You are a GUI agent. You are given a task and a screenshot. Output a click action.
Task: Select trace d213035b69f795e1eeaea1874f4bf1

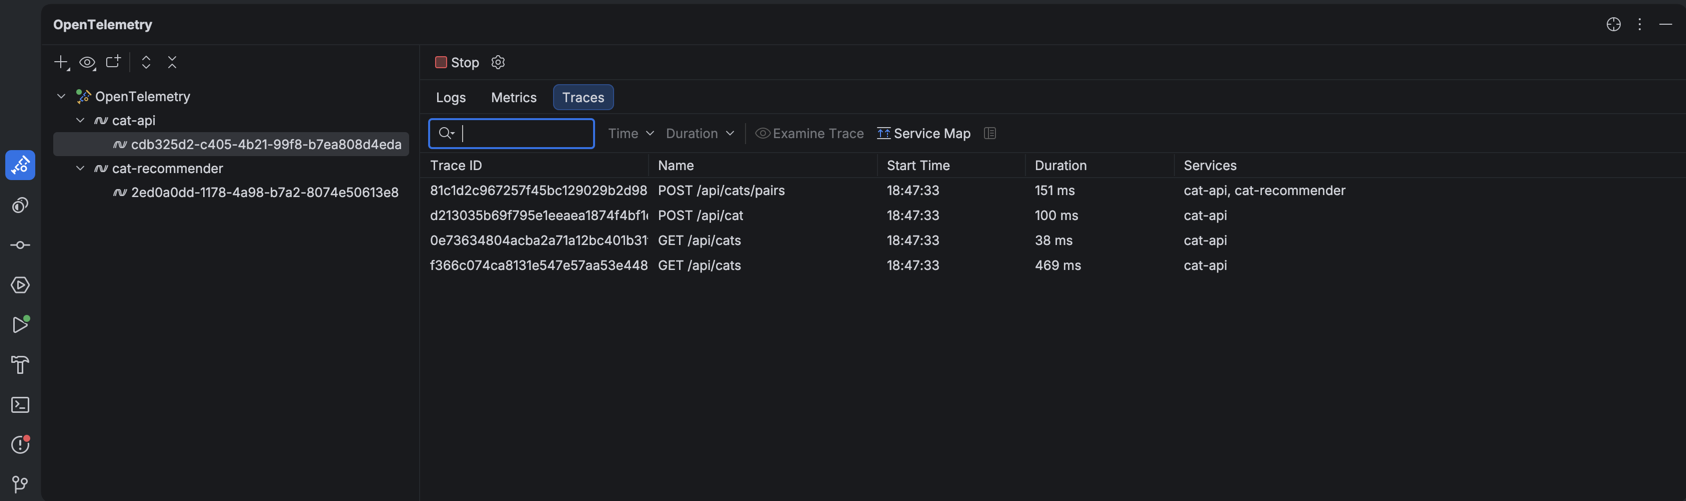tap(538, 216)
